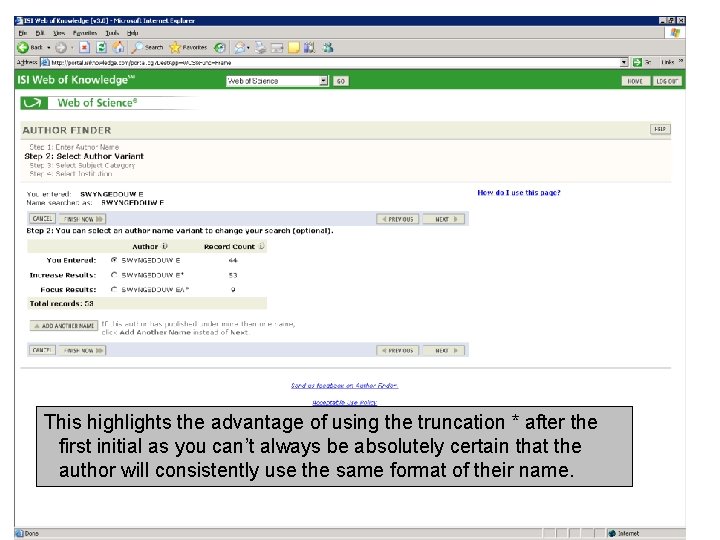Open the Home page house icon
This screenshot has height=540, width=720.
[118, 47]
